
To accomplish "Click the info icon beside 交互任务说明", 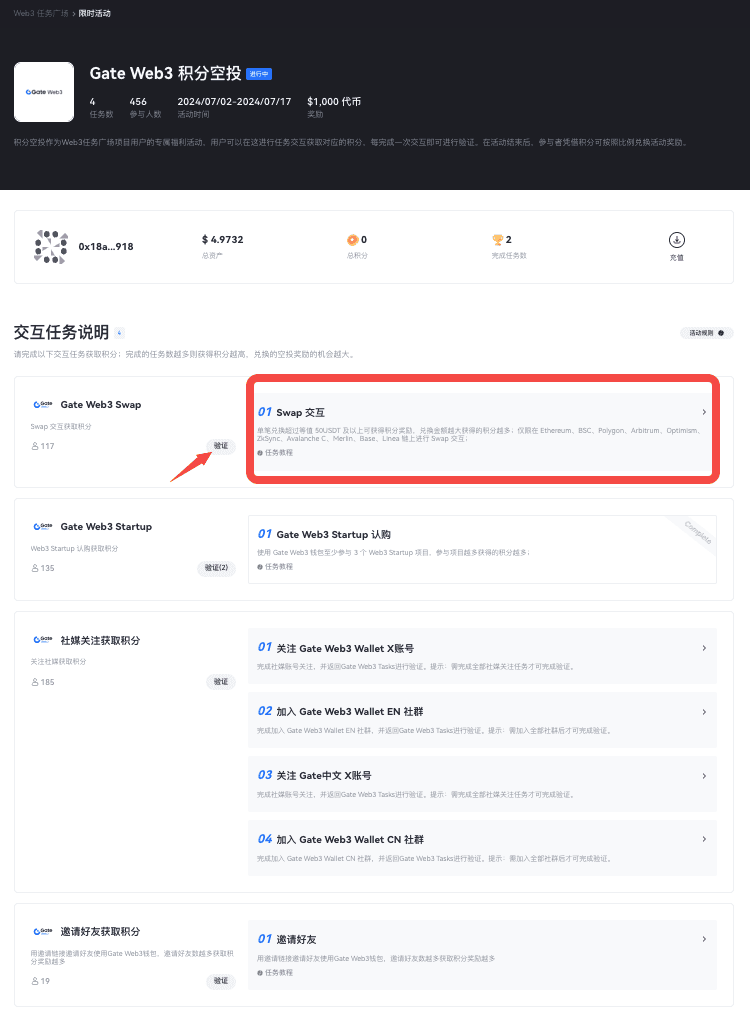I will [120, 333].
